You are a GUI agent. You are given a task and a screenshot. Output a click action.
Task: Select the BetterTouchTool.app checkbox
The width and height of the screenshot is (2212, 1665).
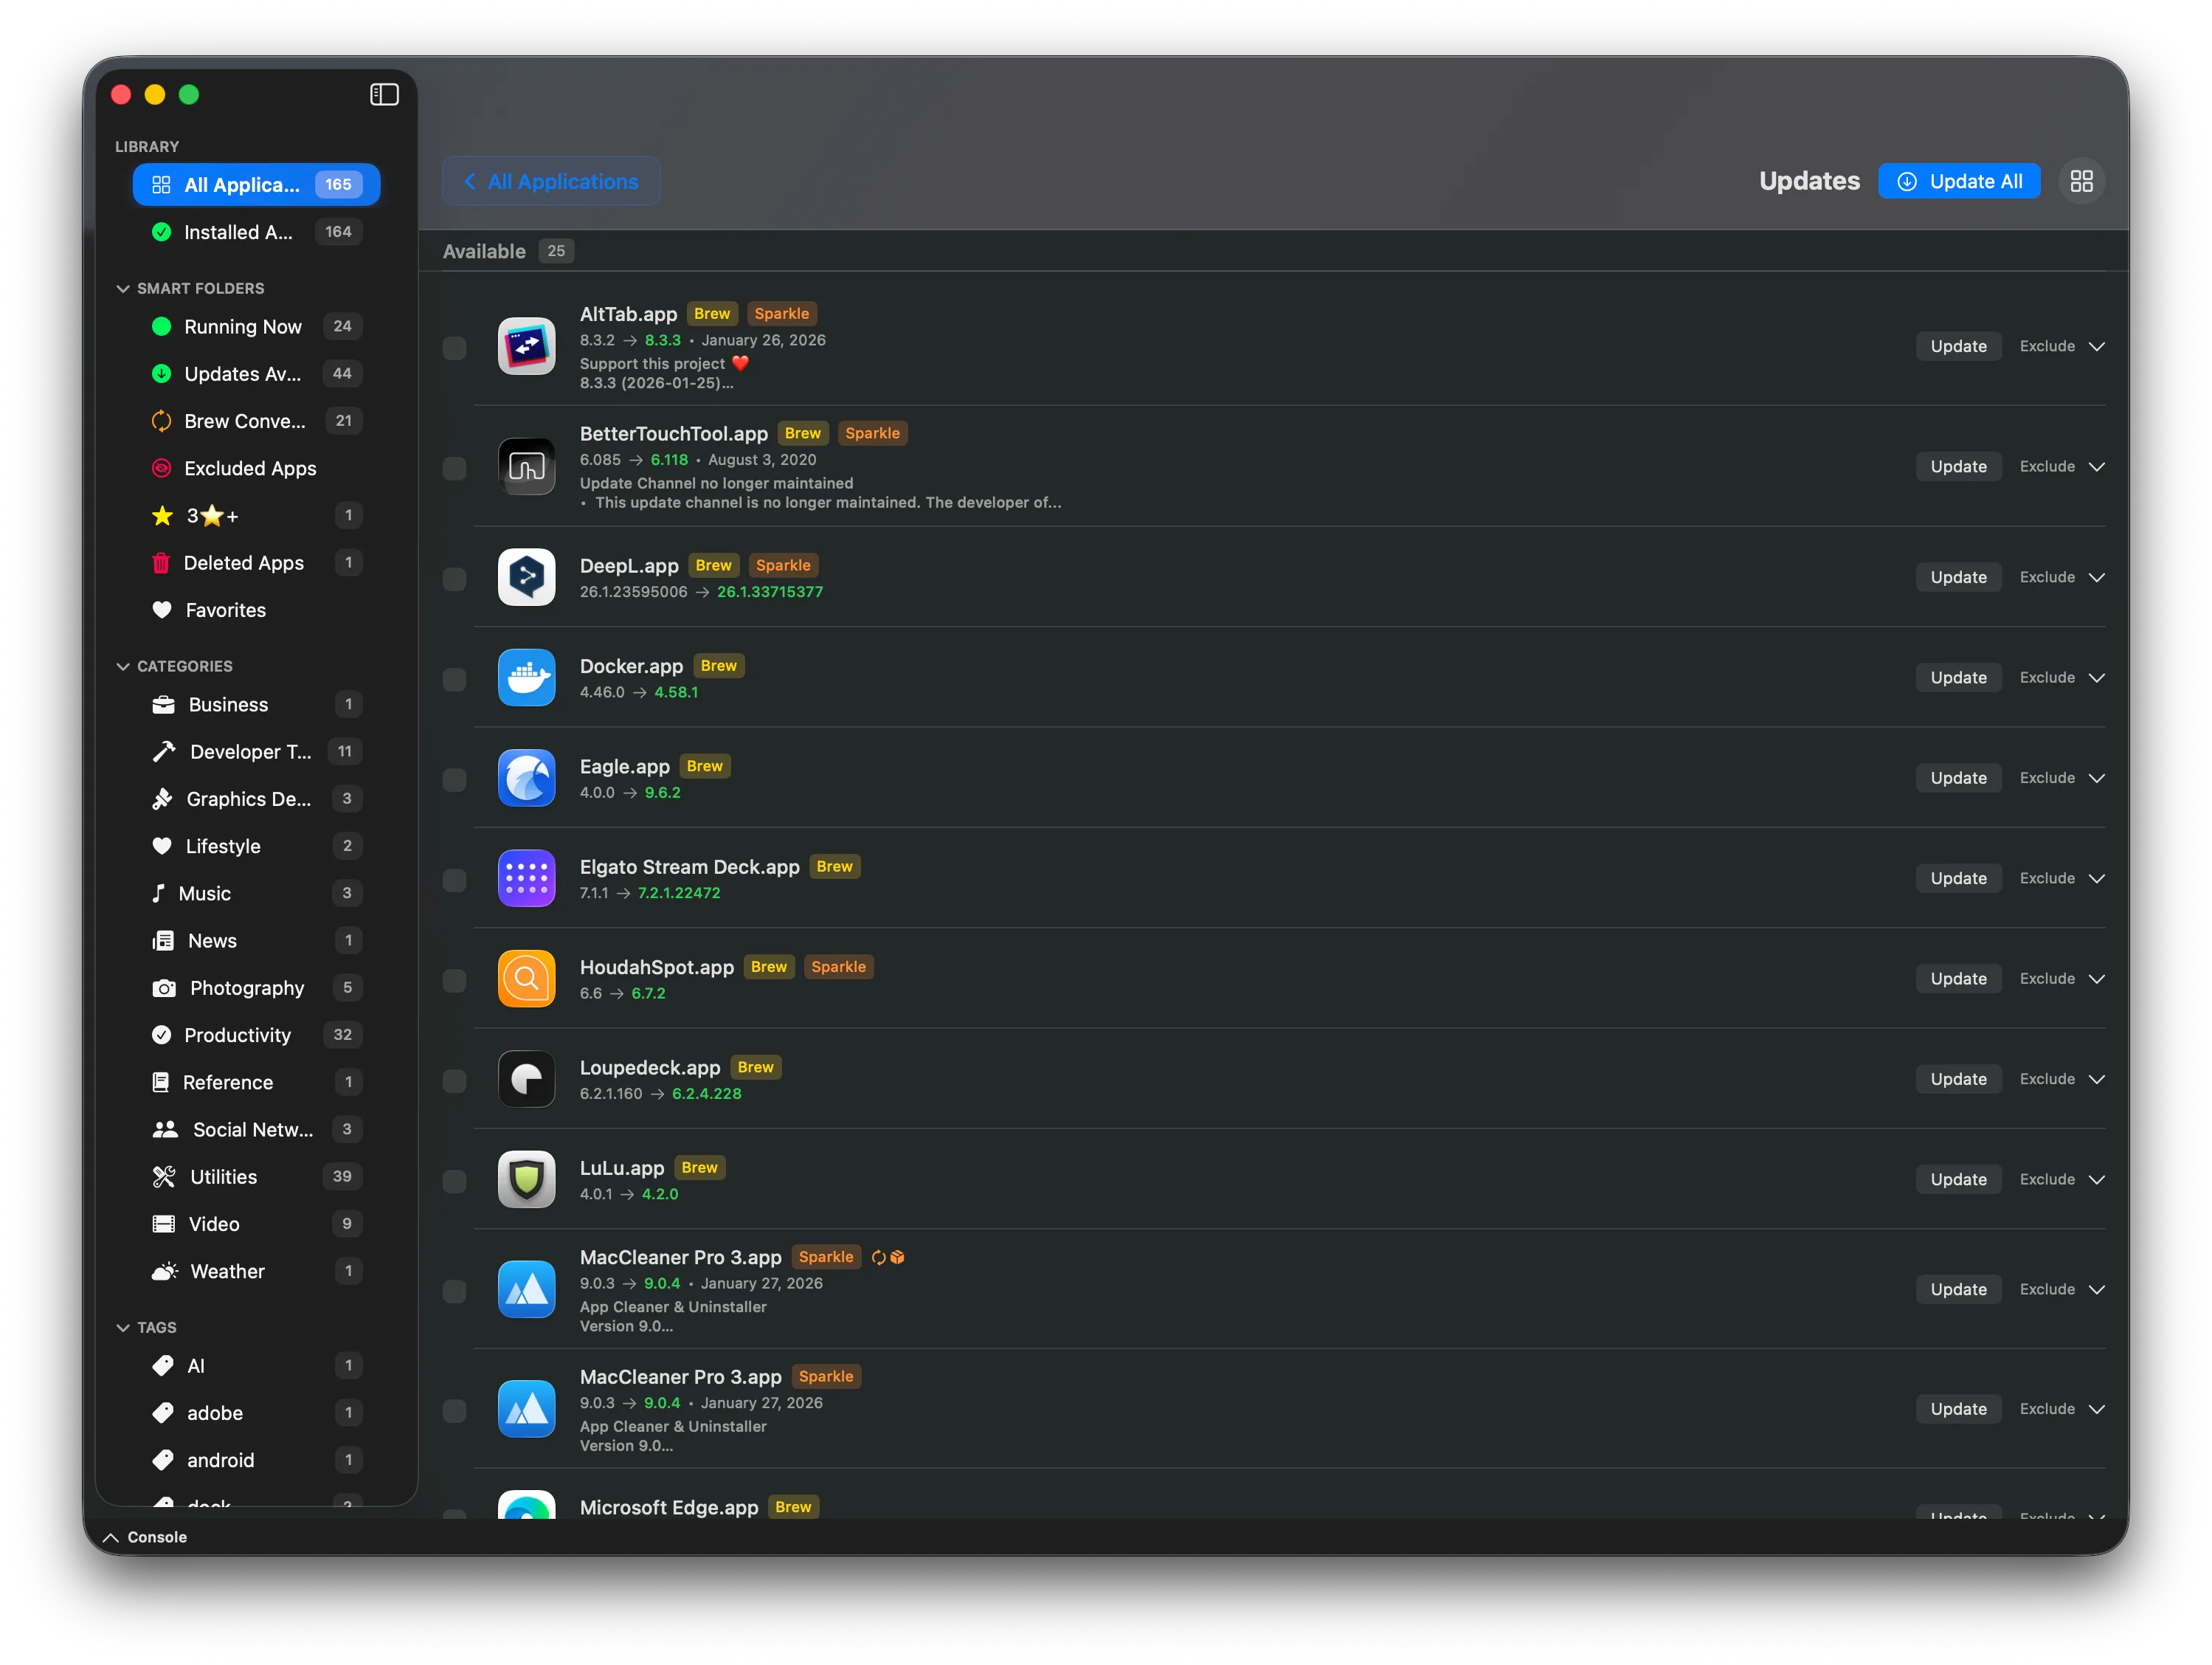point(454,468)
